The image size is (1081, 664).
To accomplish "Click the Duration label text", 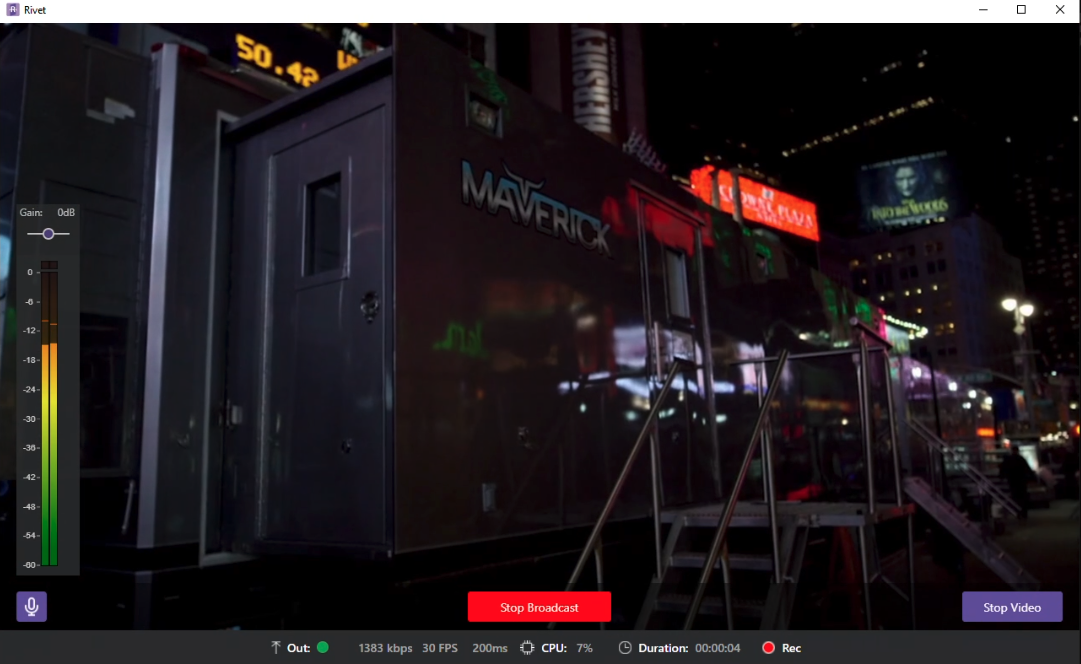I will pos(663,648).
